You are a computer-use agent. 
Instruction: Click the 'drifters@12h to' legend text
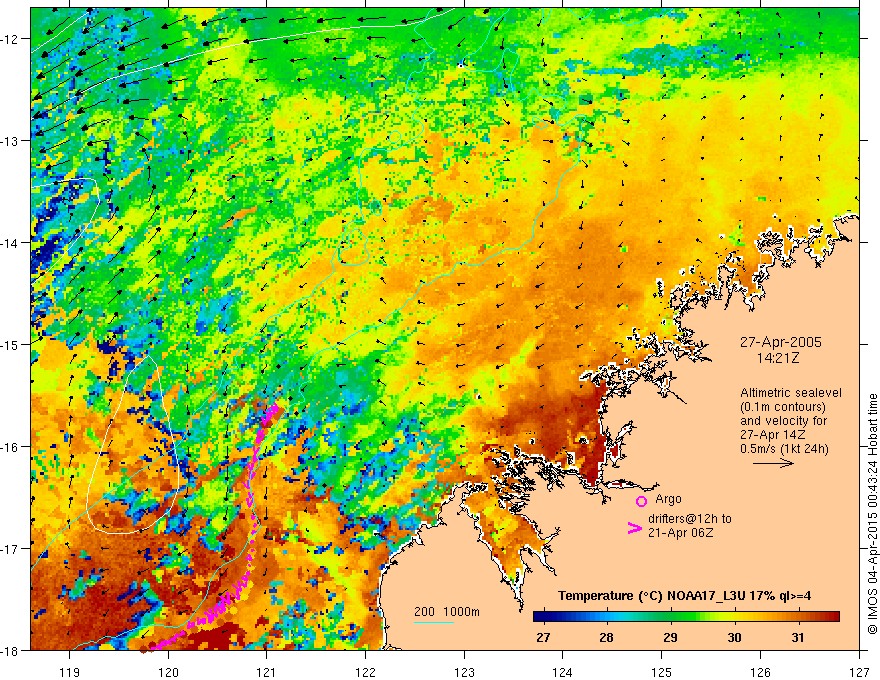point(690,519)
